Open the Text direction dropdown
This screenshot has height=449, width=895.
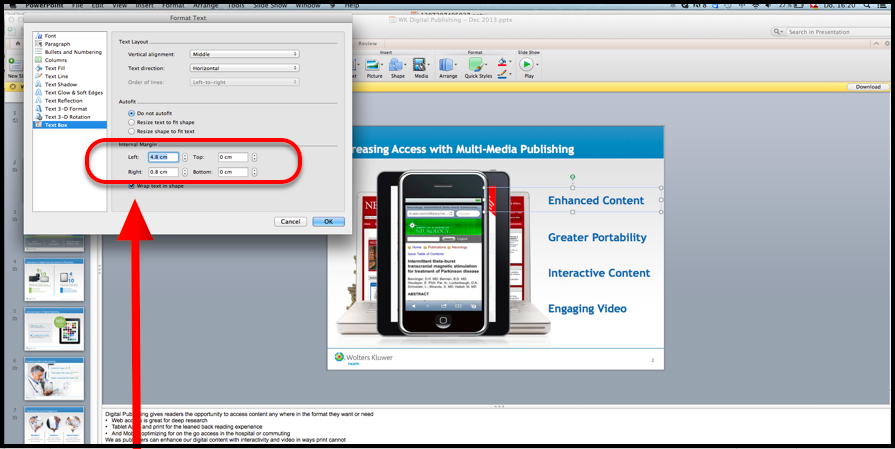coord(245,68)
